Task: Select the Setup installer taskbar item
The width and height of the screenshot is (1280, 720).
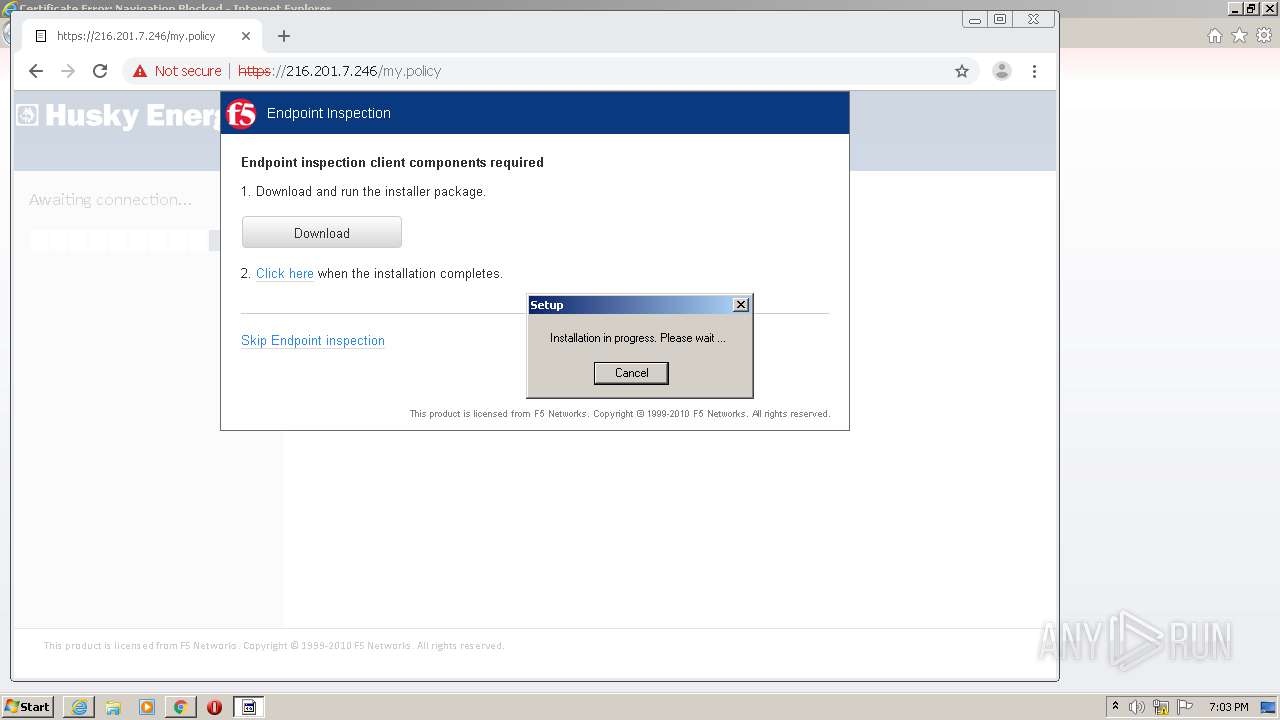Action: pos(249,707)
